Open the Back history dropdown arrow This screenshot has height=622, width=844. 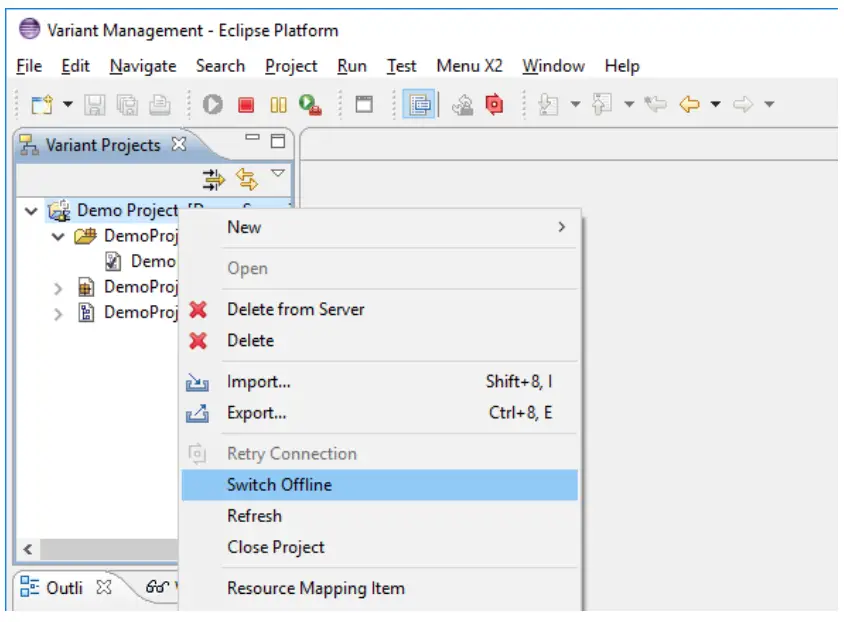pyautogui.click(x=715, y=104)
